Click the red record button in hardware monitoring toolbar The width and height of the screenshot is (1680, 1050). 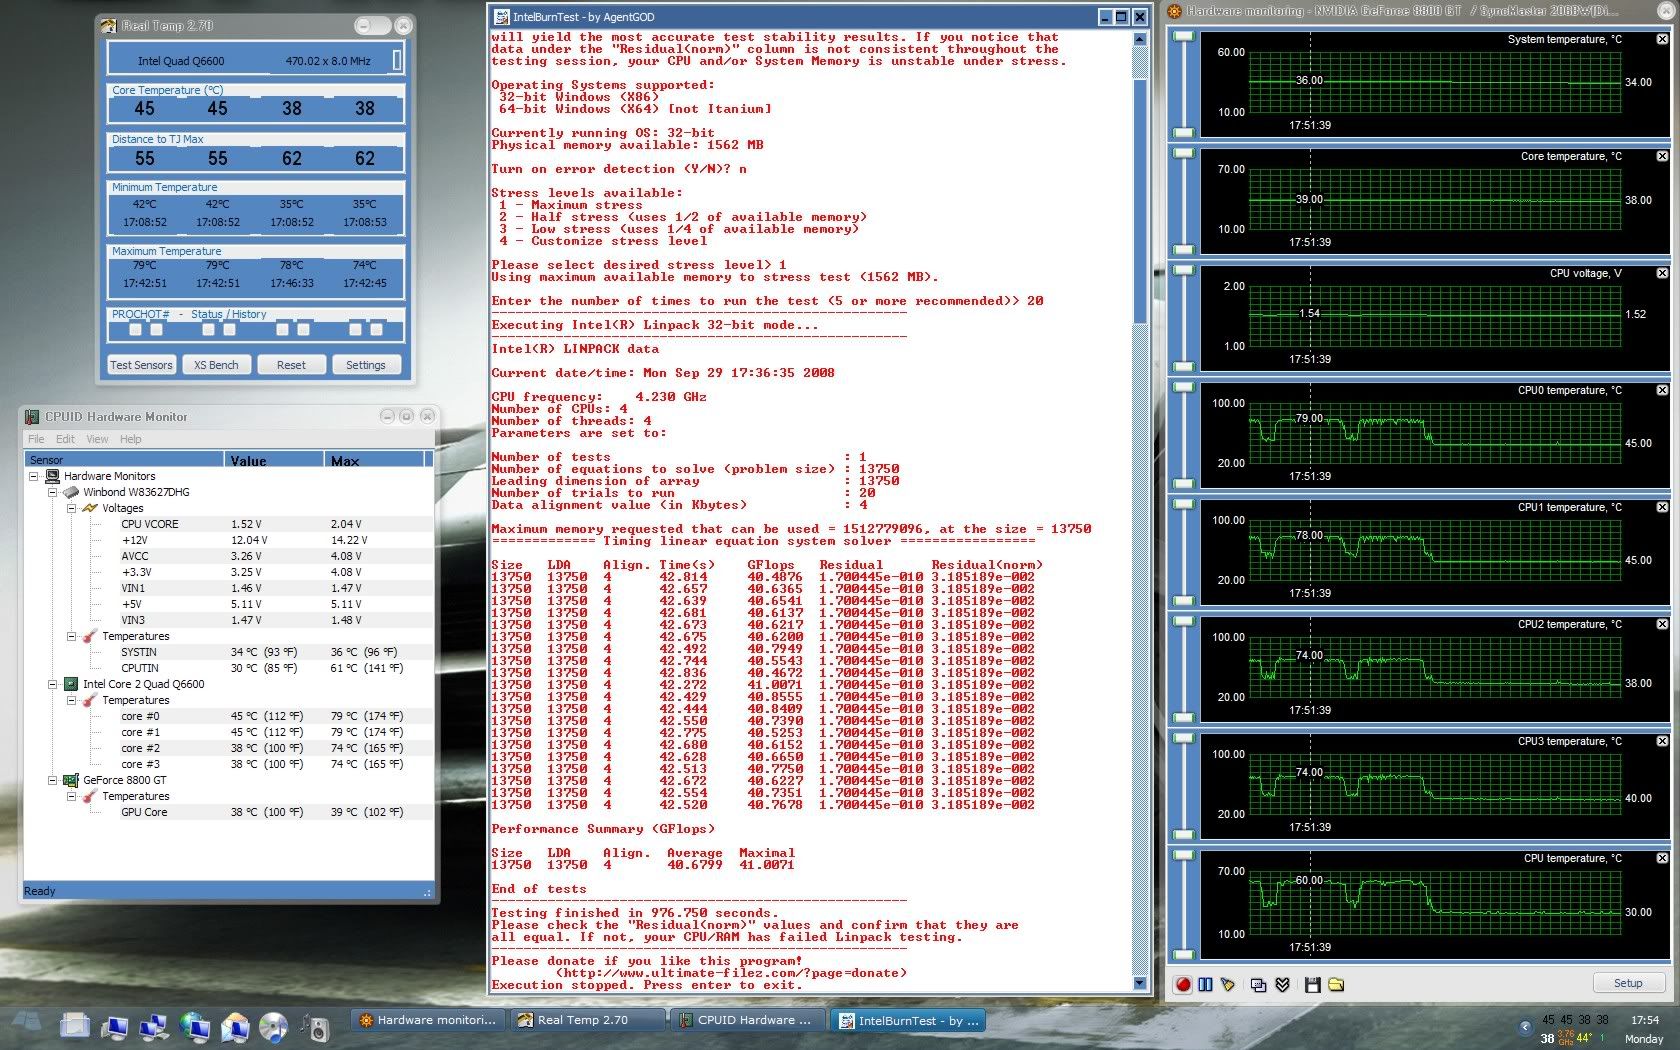click(x=1183, y=985)
